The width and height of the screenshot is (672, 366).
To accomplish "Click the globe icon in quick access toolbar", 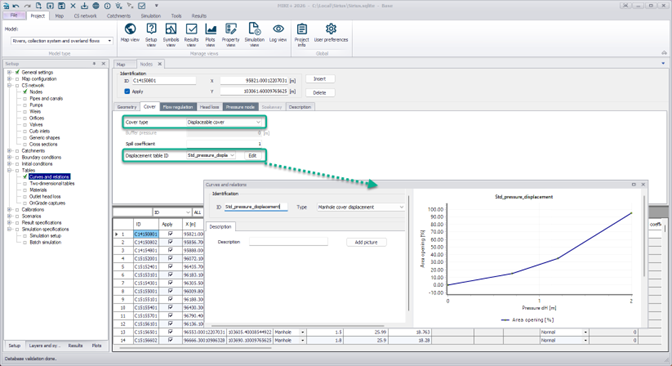I will point(96,6).
